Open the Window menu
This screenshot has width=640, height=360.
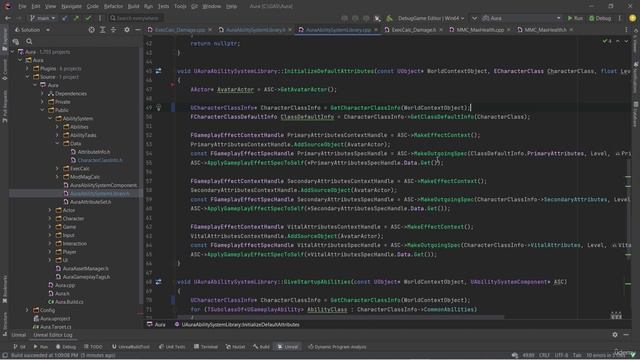click(x=212, y=6)
